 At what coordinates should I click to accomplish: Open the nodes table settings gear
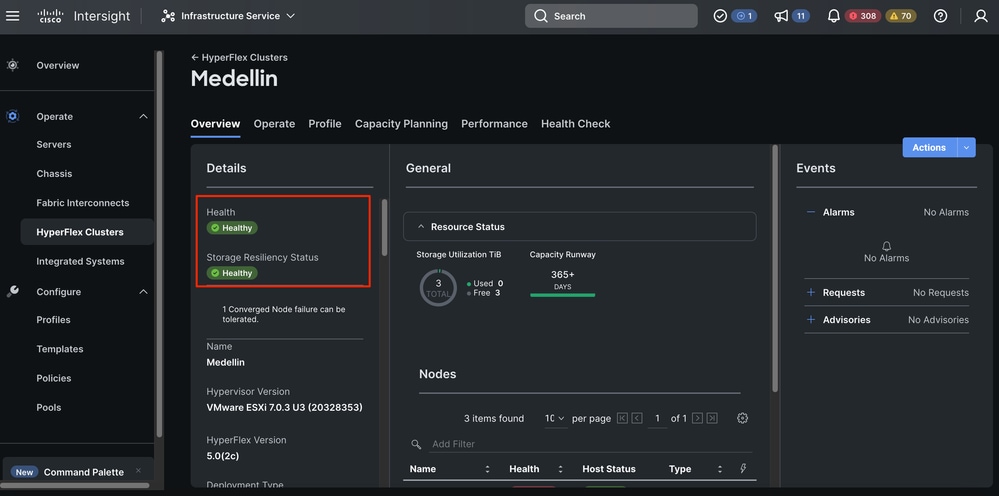(x=742, y=418)
